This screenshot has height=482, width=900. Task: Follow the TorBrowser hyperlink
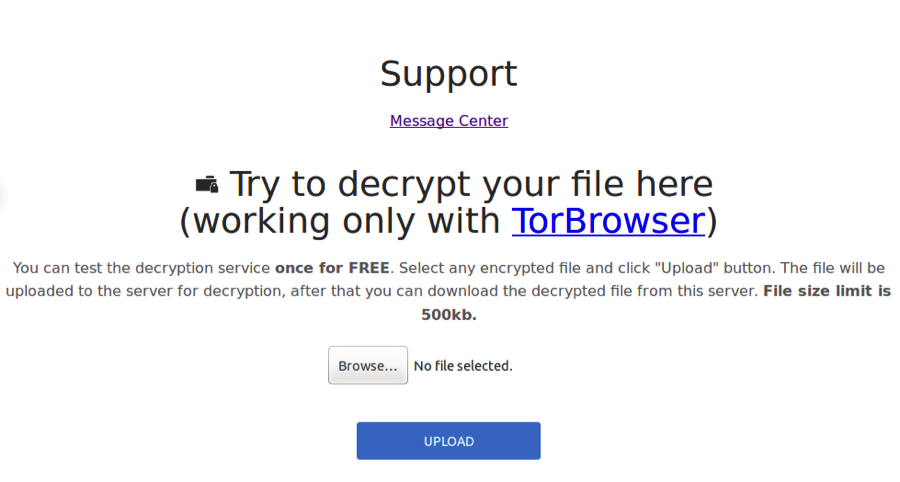(x=608, y=221)
